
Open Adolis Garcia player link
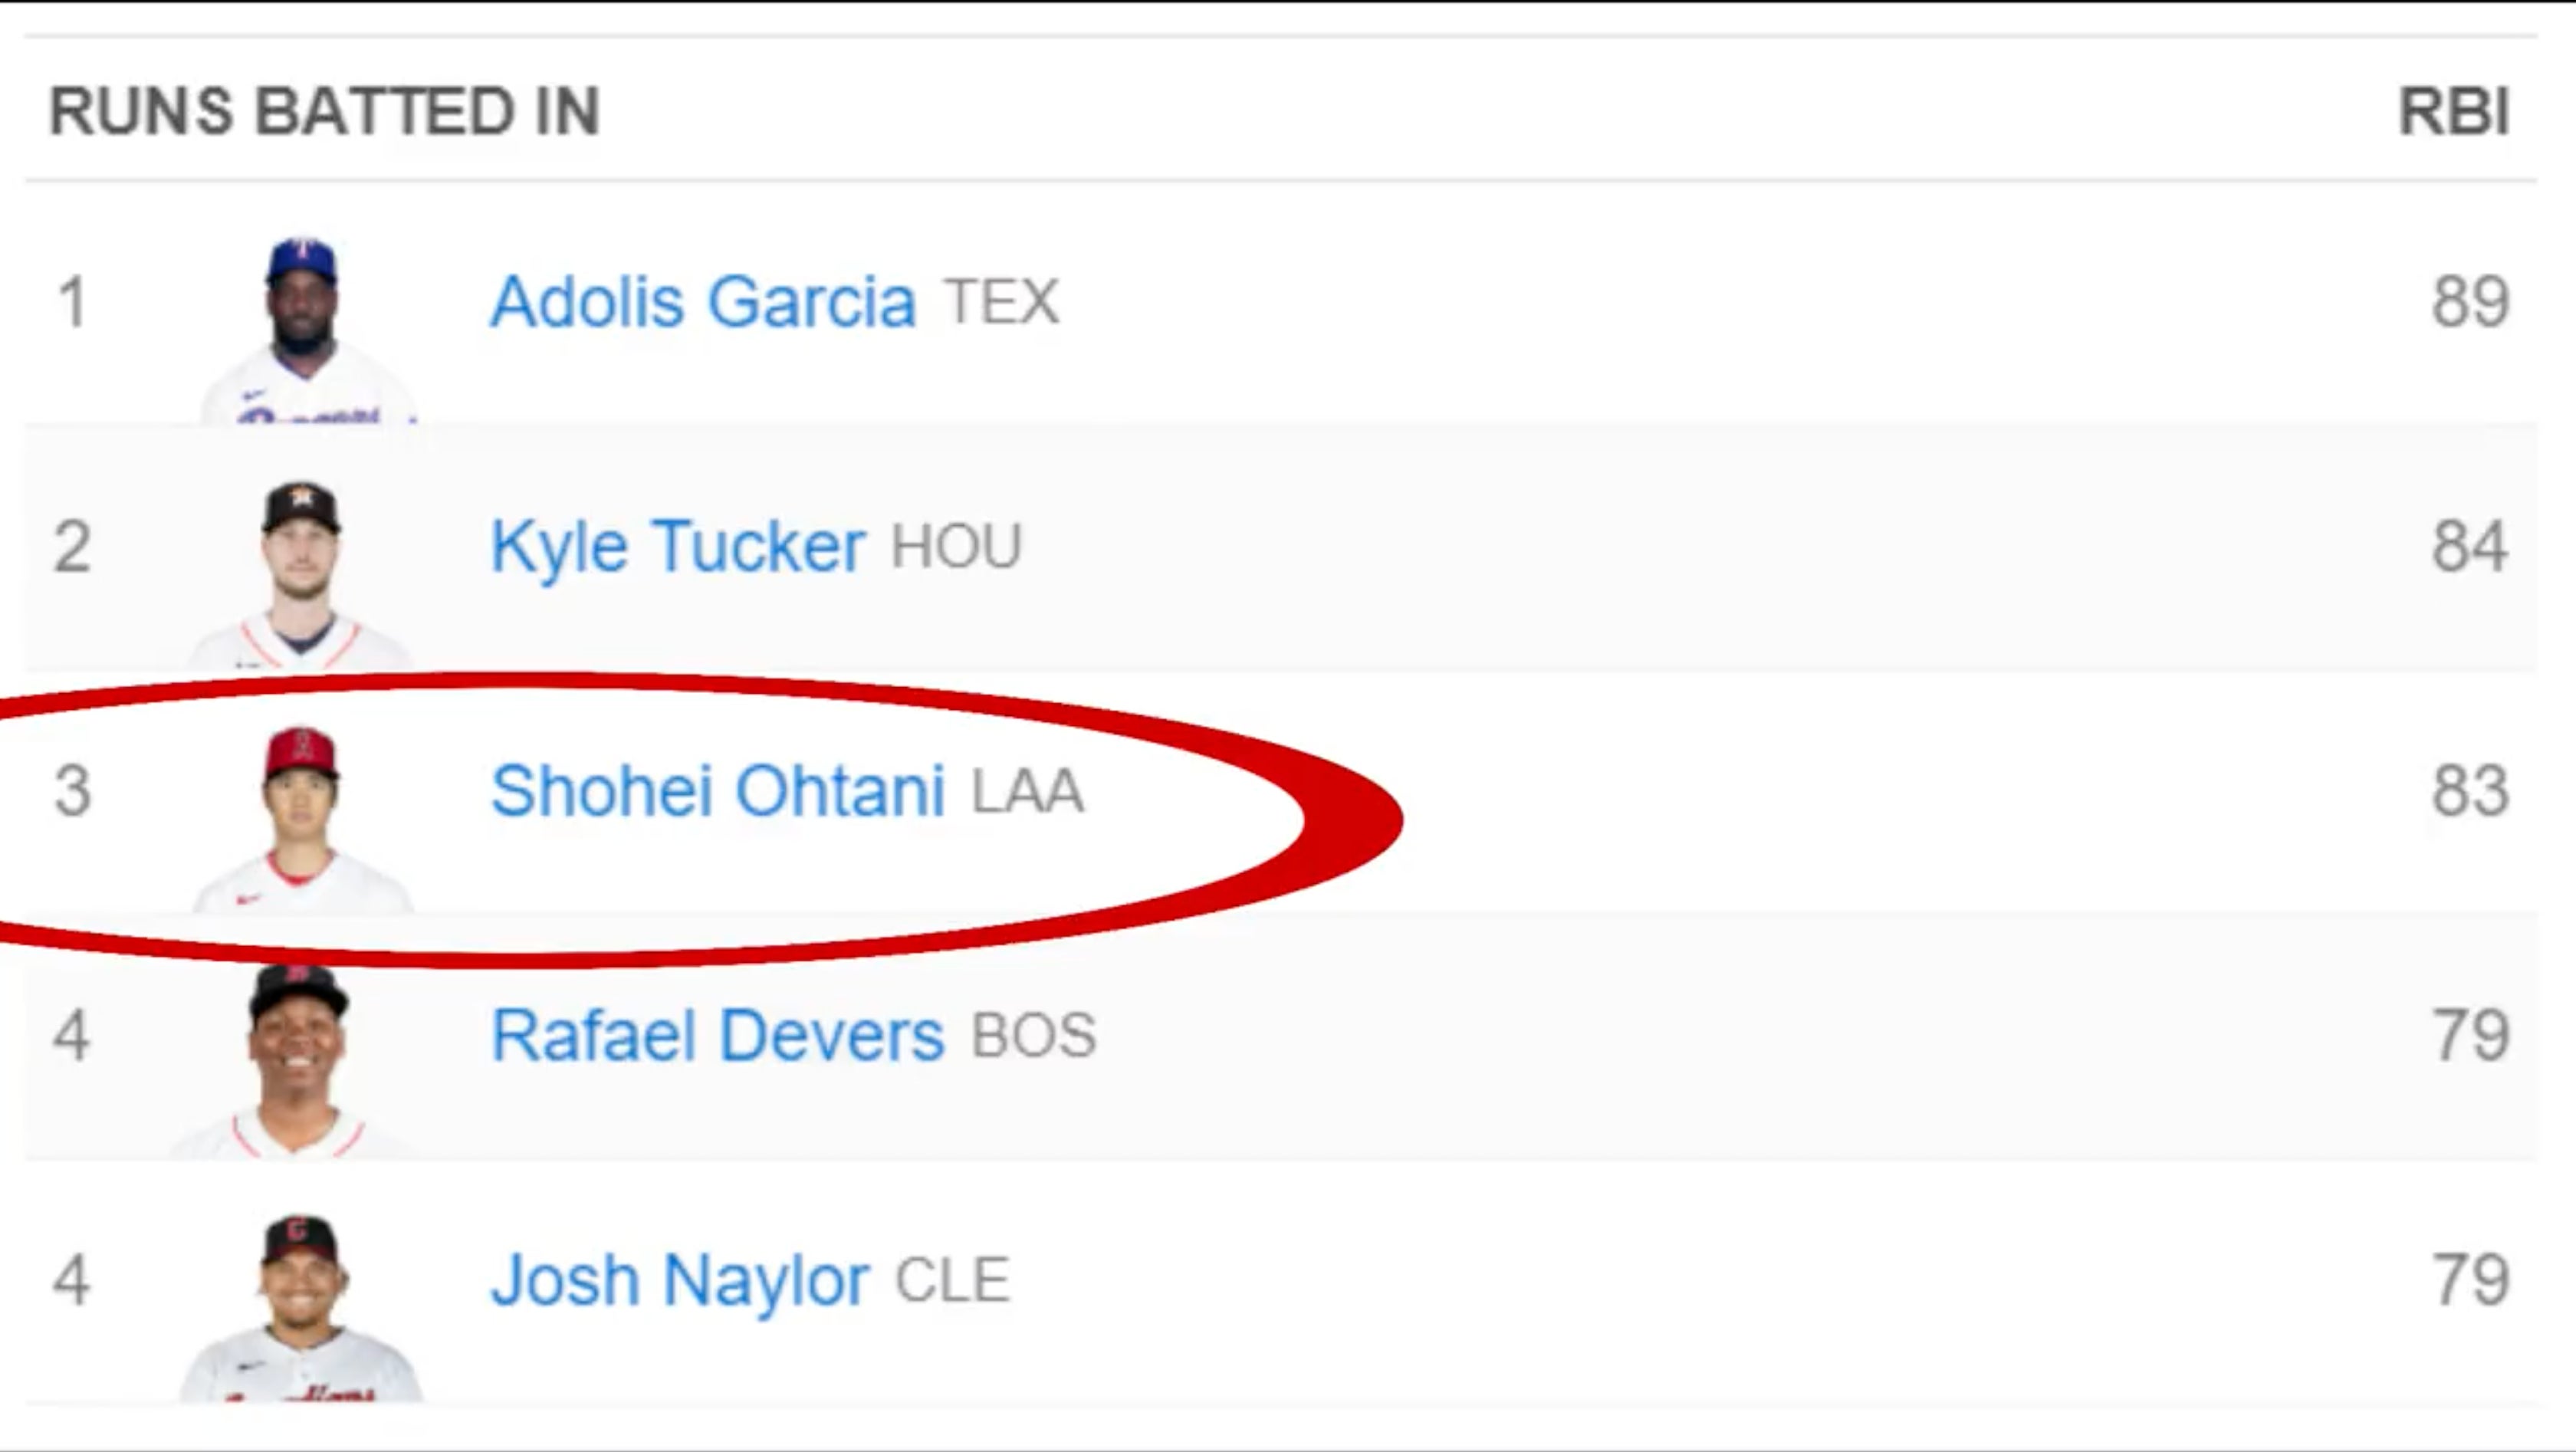tap(702, 301)
